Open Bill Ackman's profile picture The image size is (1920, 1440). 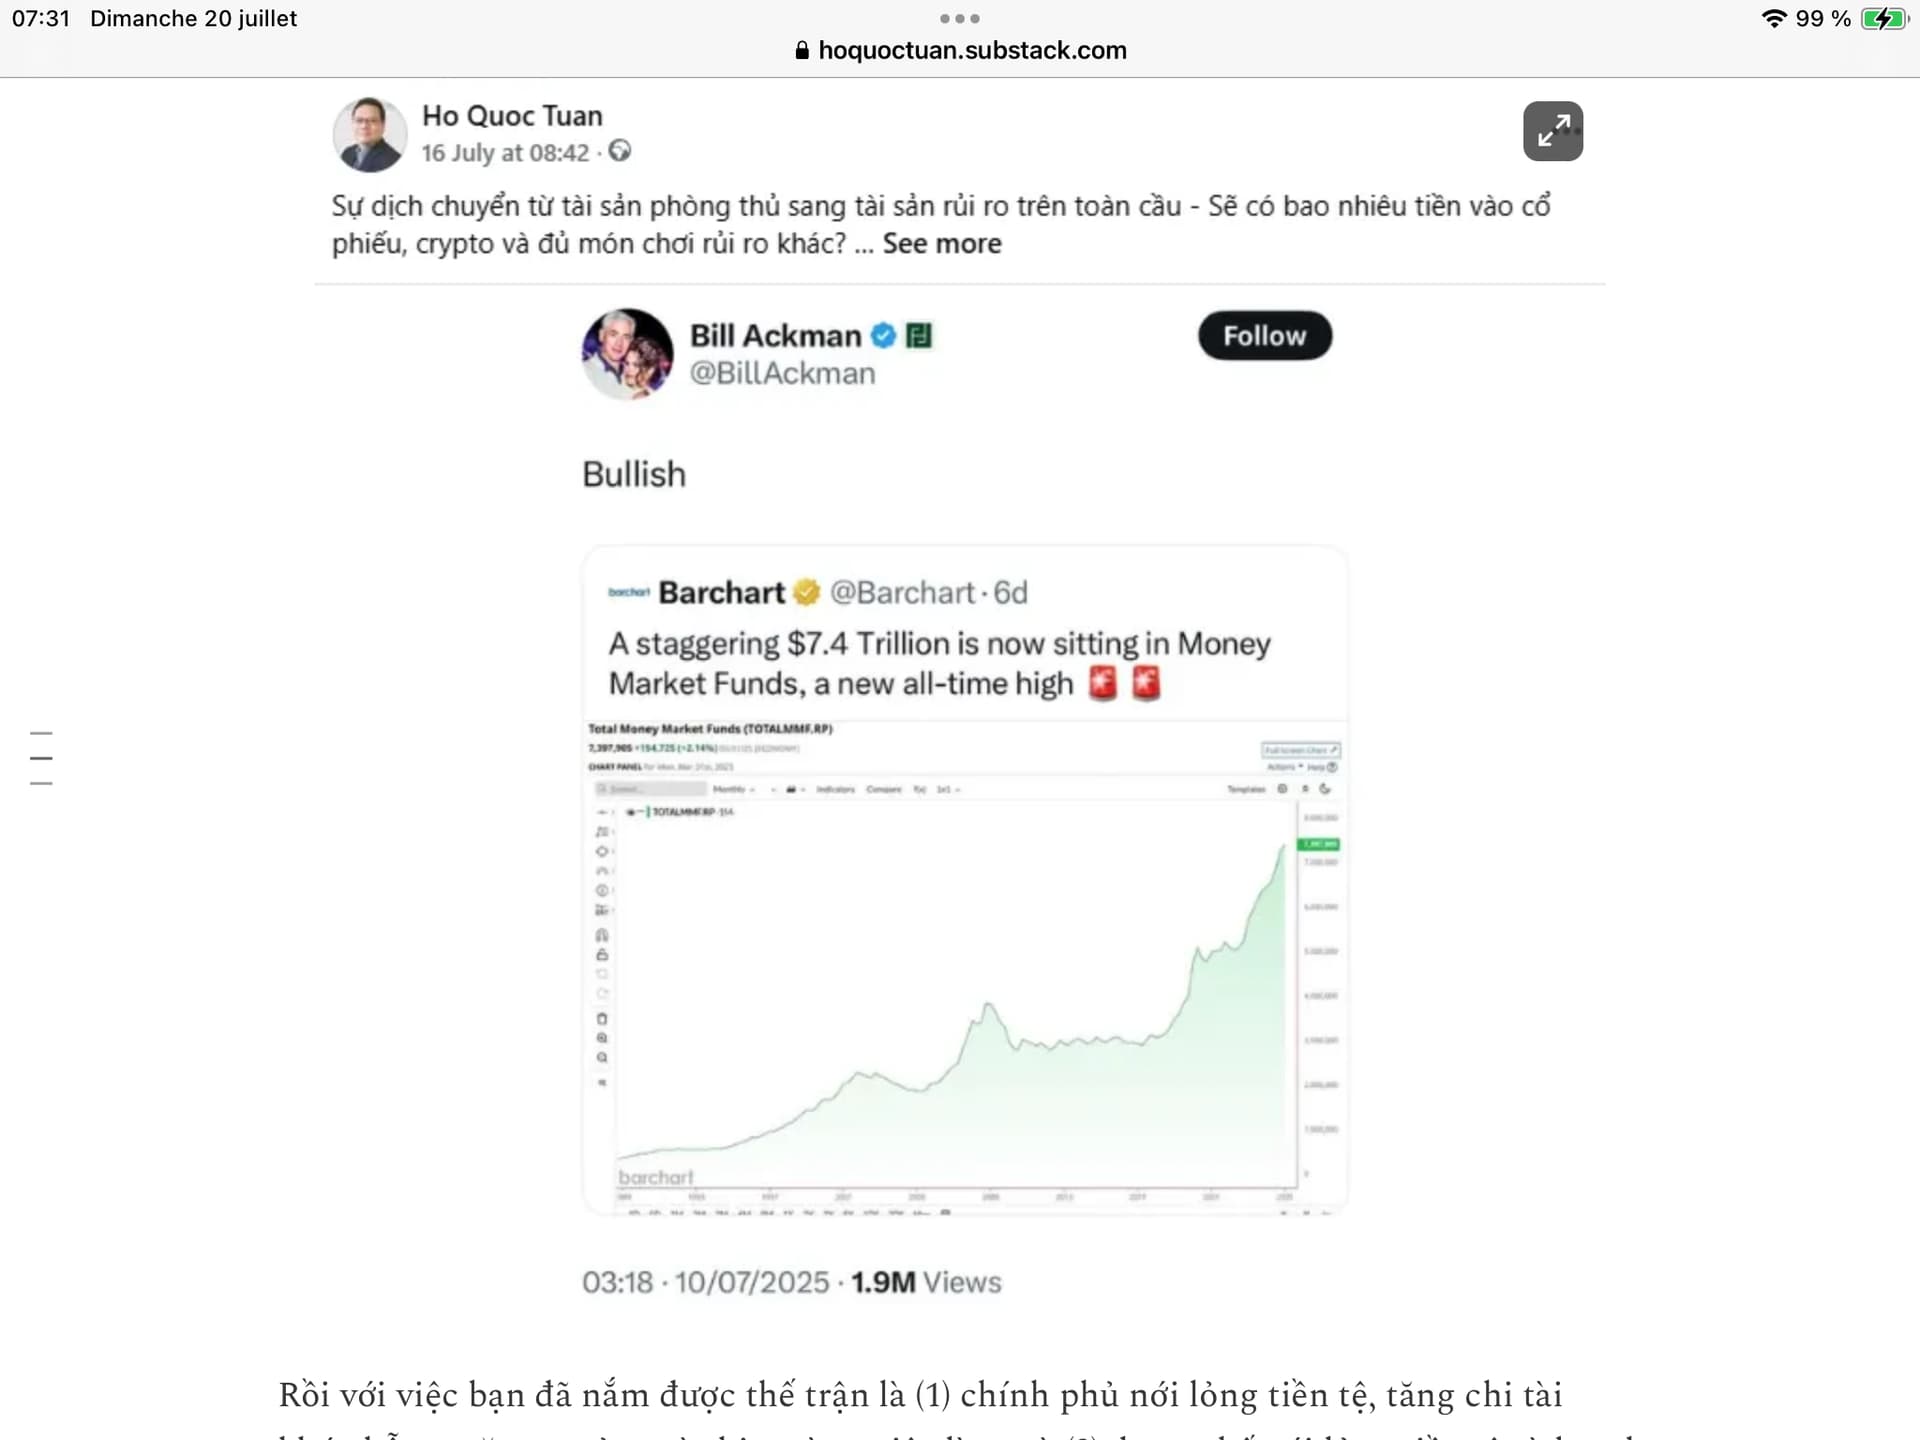point(627,354)
